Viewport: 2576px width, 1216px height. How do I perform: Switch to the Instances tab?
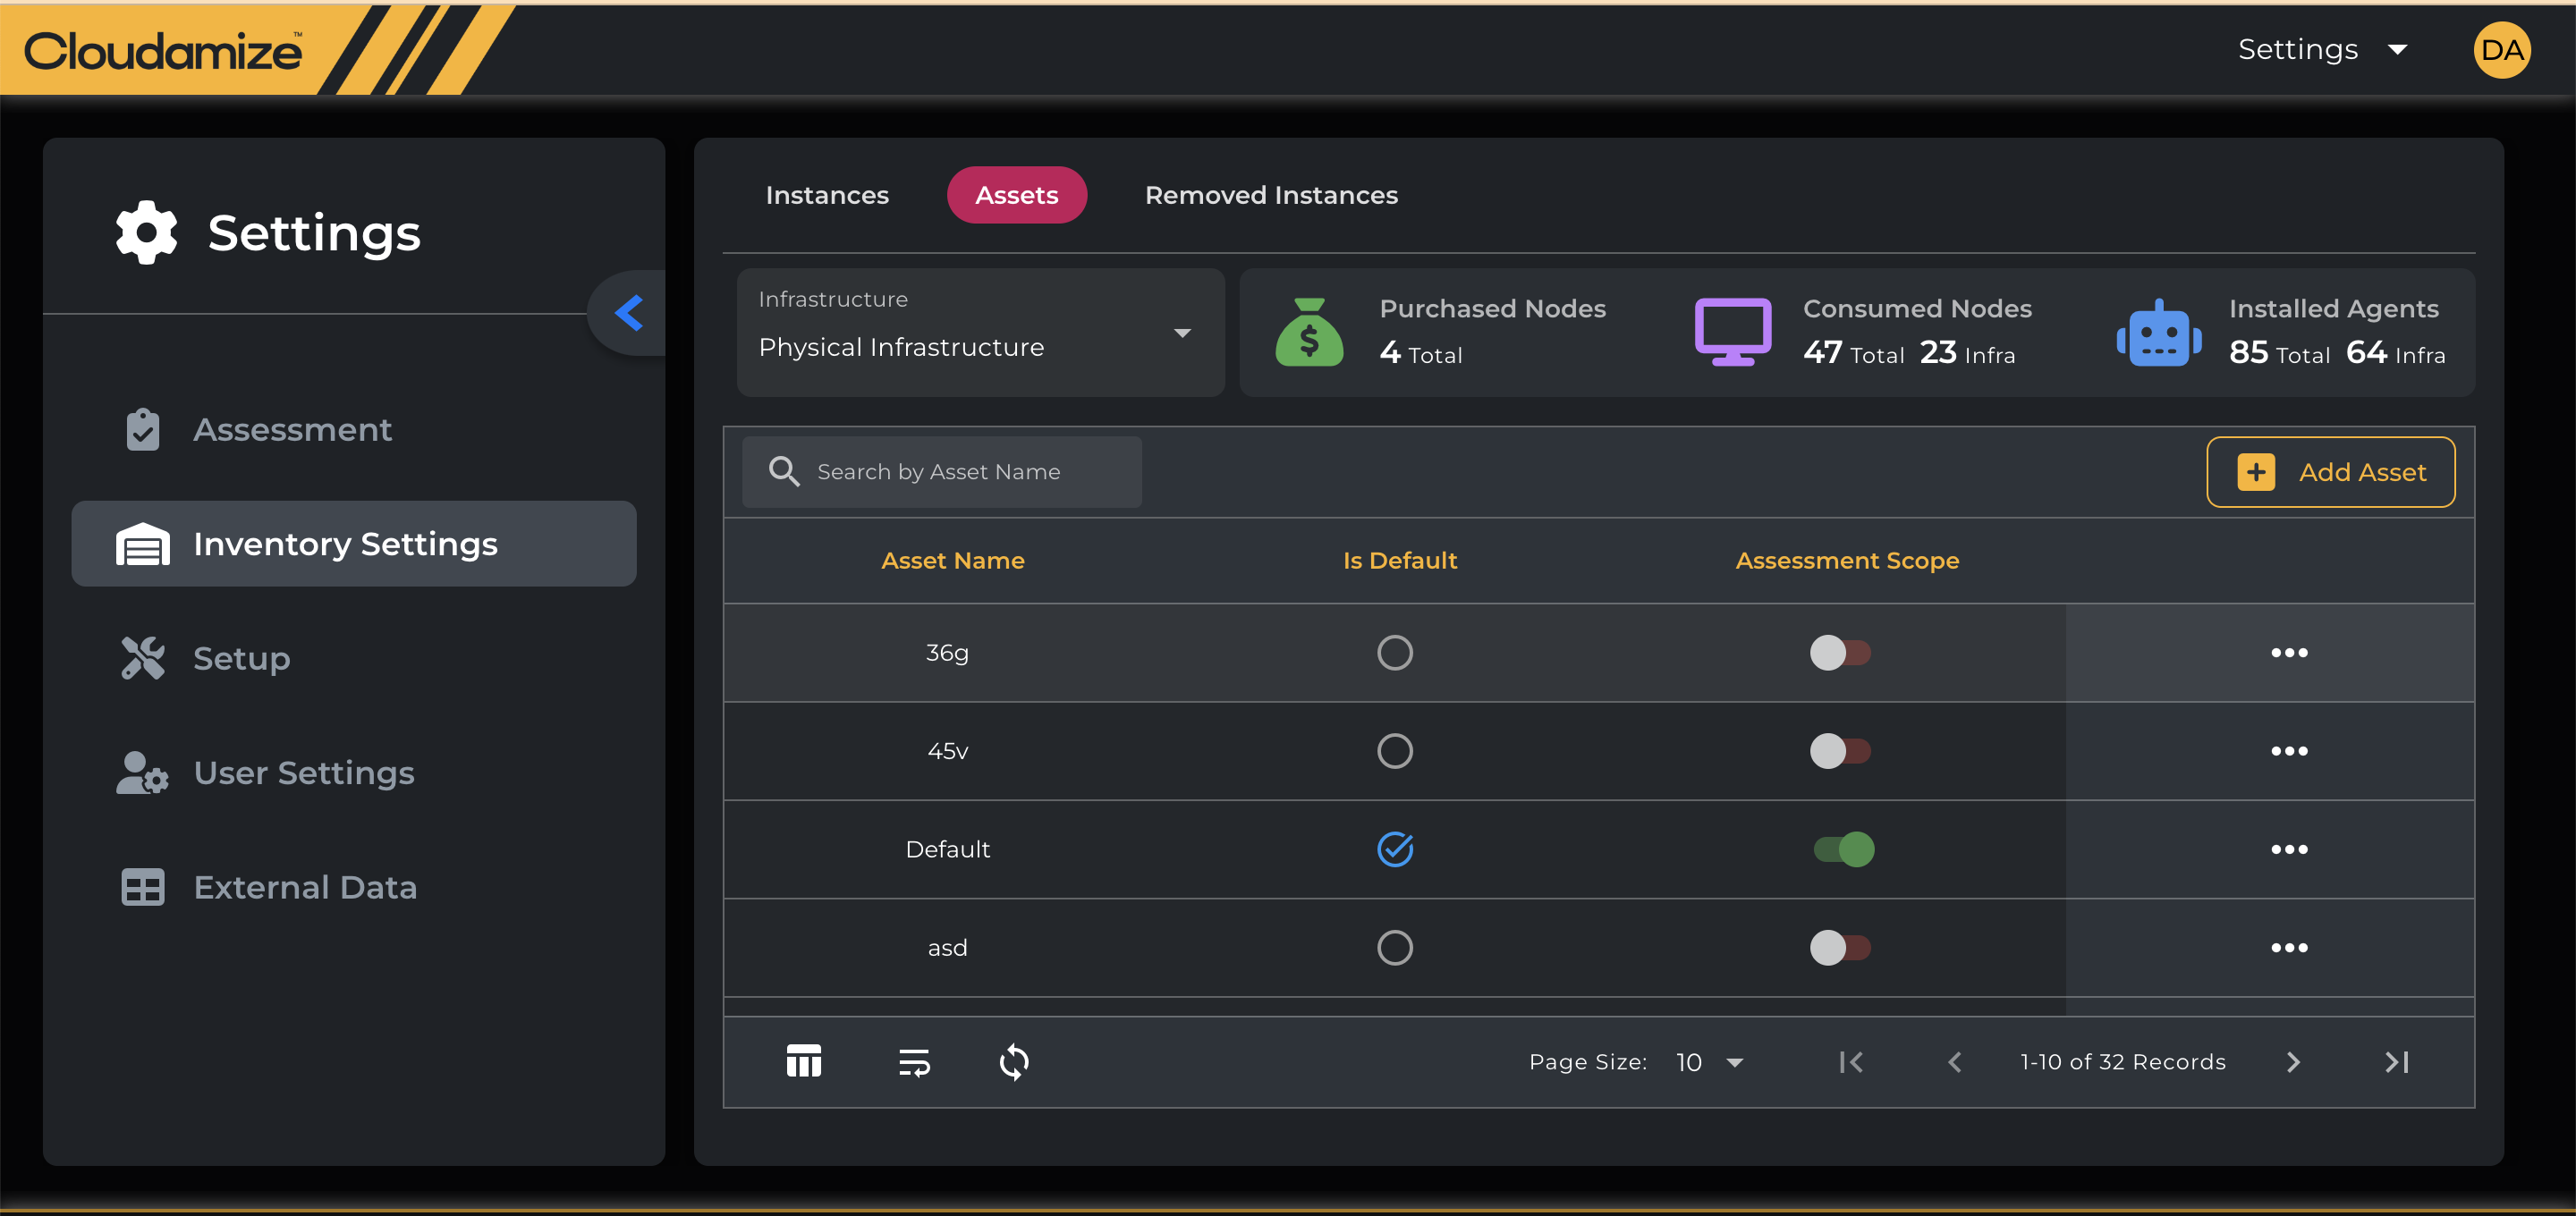pyautogui.click(x=828, y=196)
